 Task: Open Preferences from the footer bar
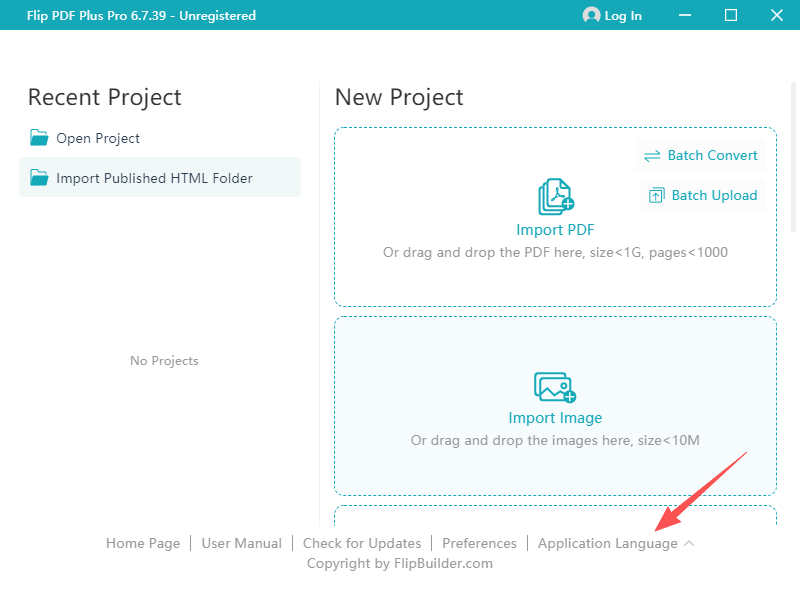point(479,543)
